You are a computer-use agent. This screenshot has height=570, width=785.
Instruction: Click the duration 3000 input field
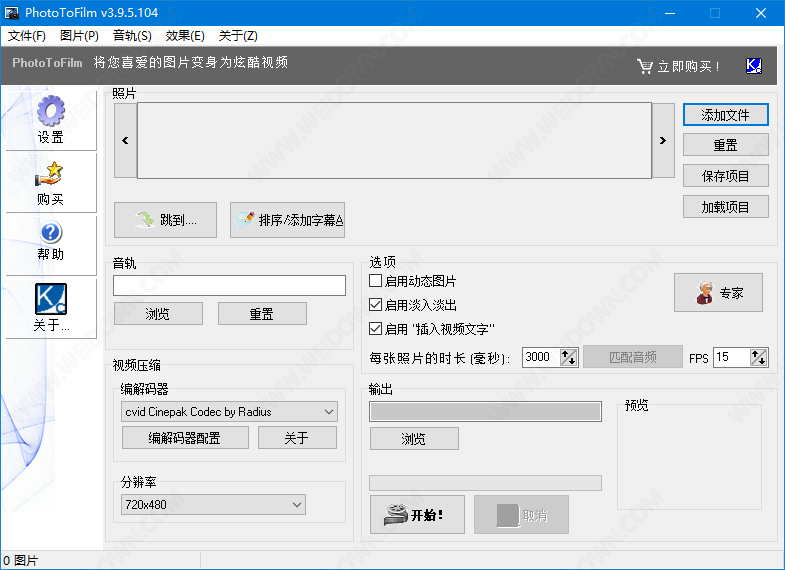[x=541, y=357]
